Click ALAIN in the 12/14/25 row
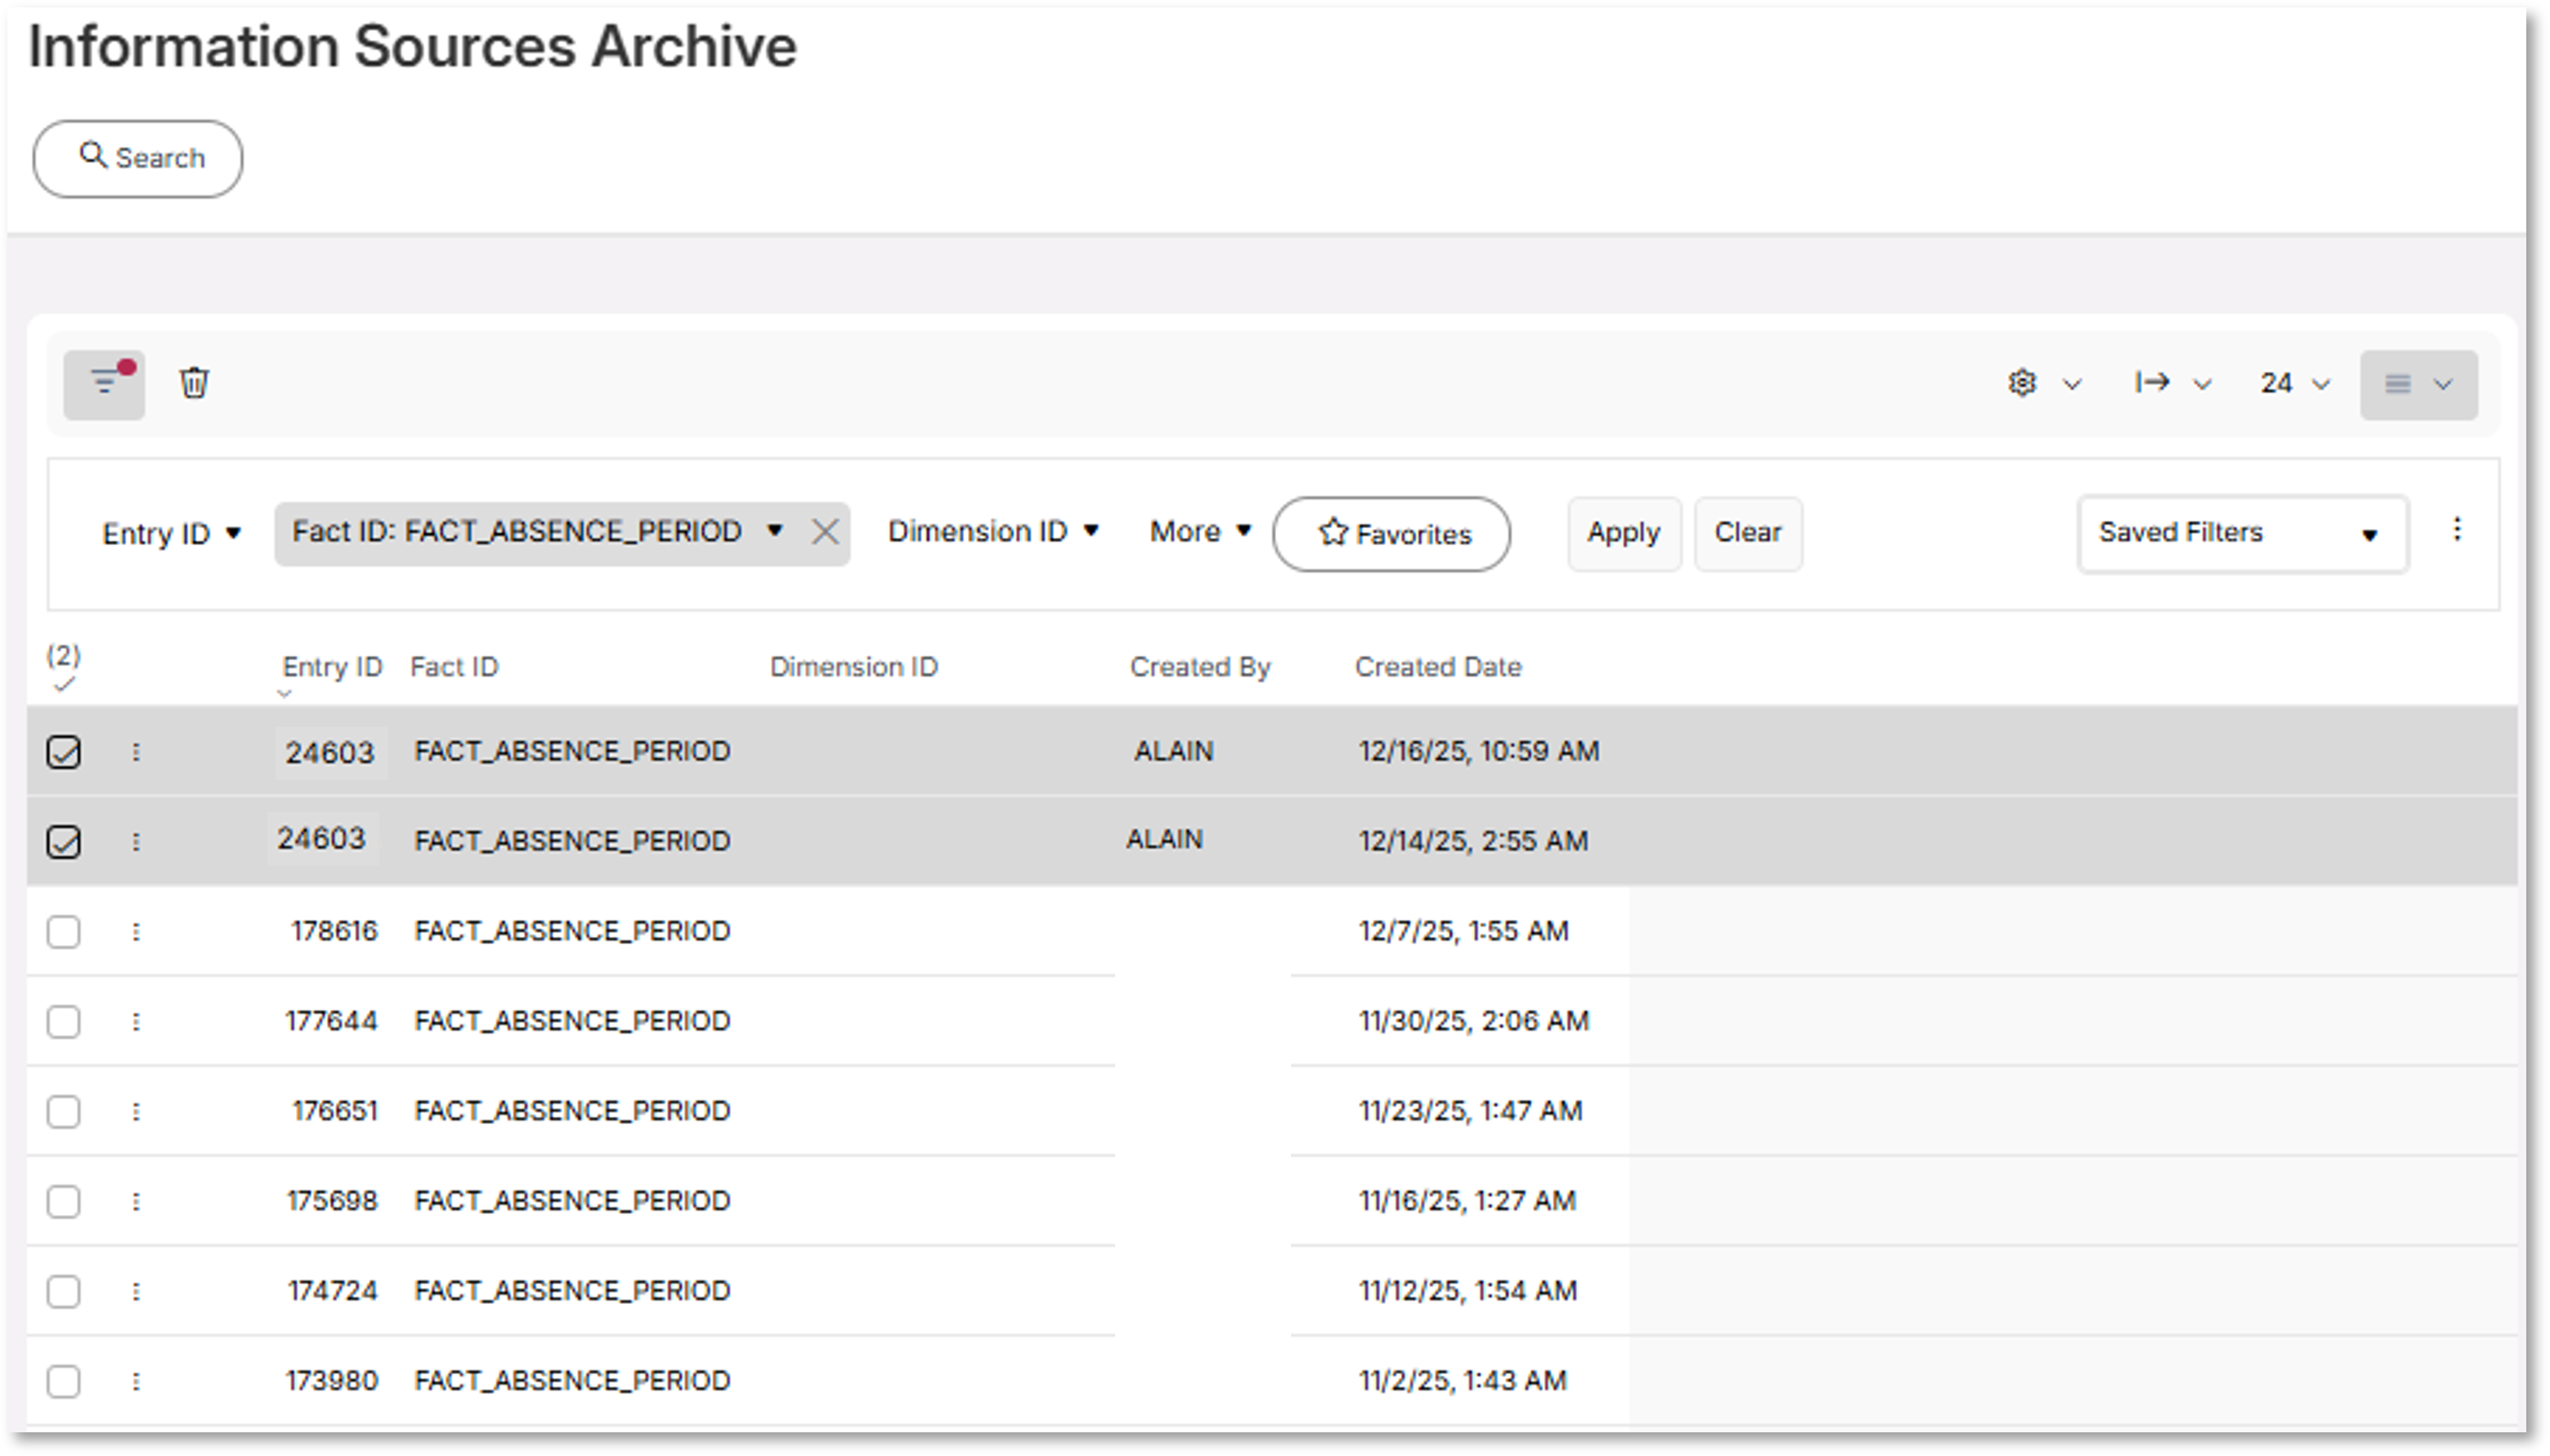The height and width of the screenshot is (1456, 2550). click(1165, 840)
